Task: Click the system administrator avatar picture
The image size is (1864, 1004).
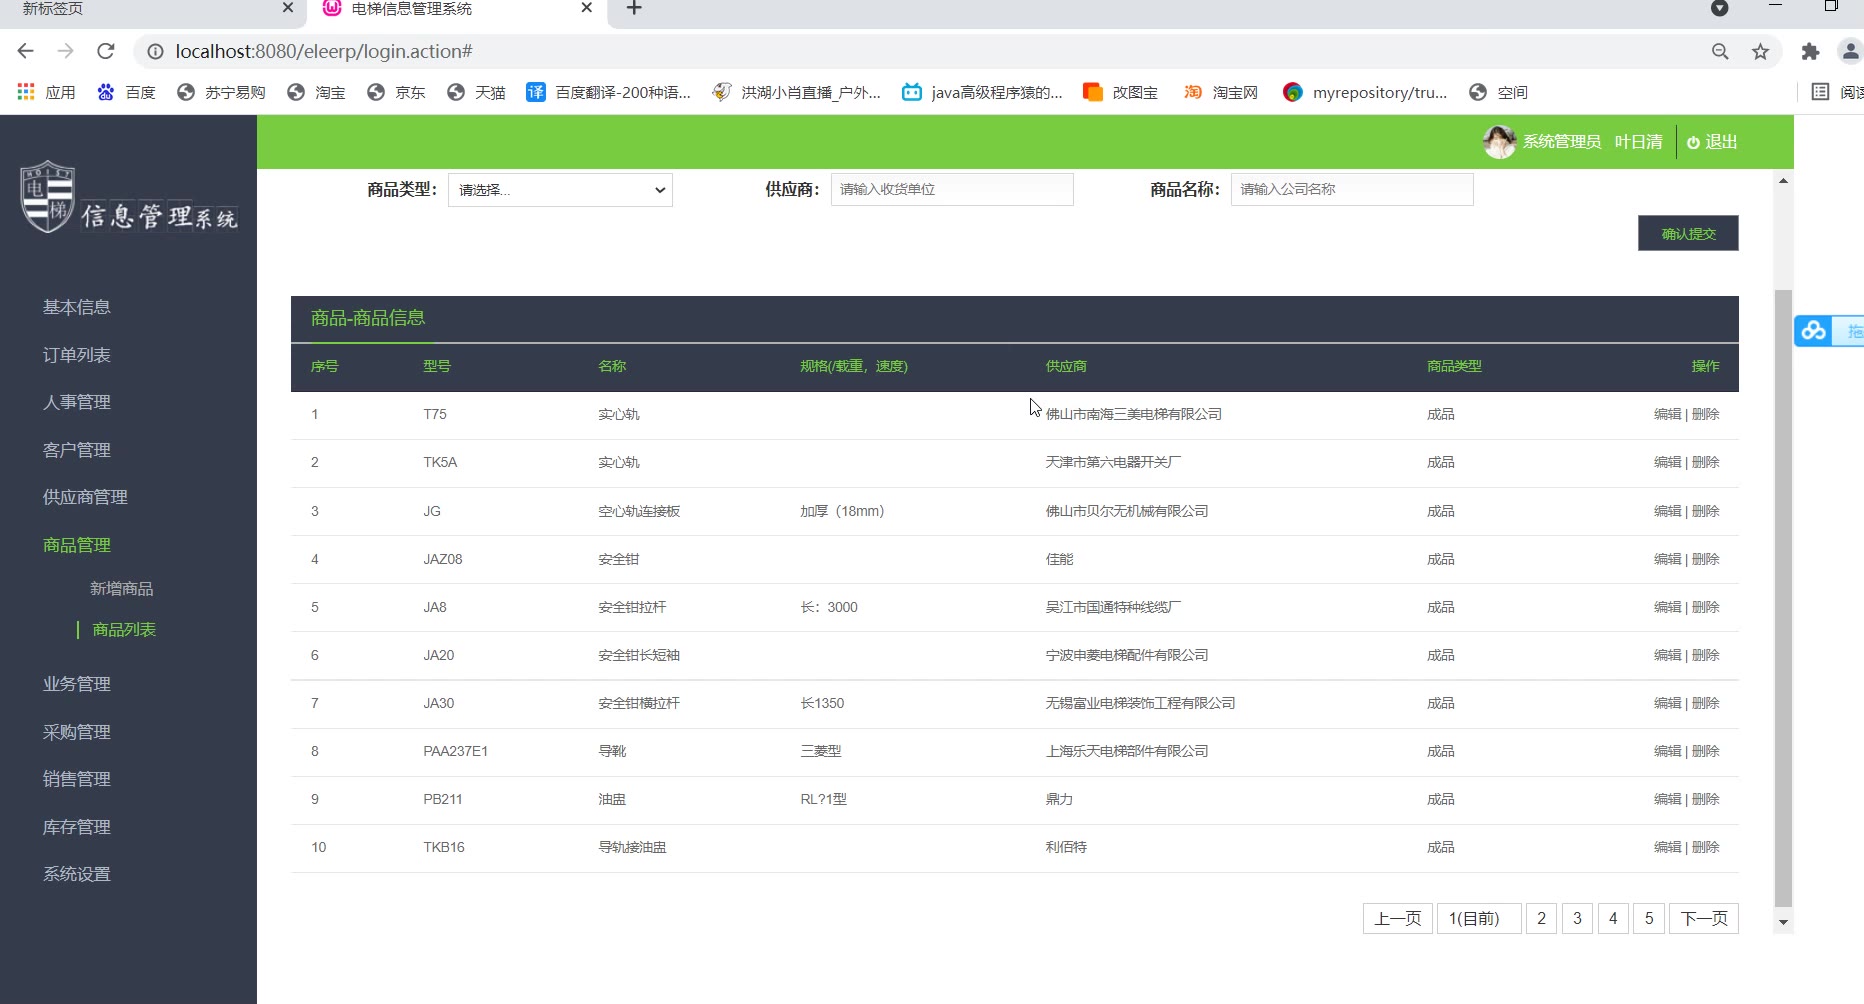Action: pos(1499,142)
